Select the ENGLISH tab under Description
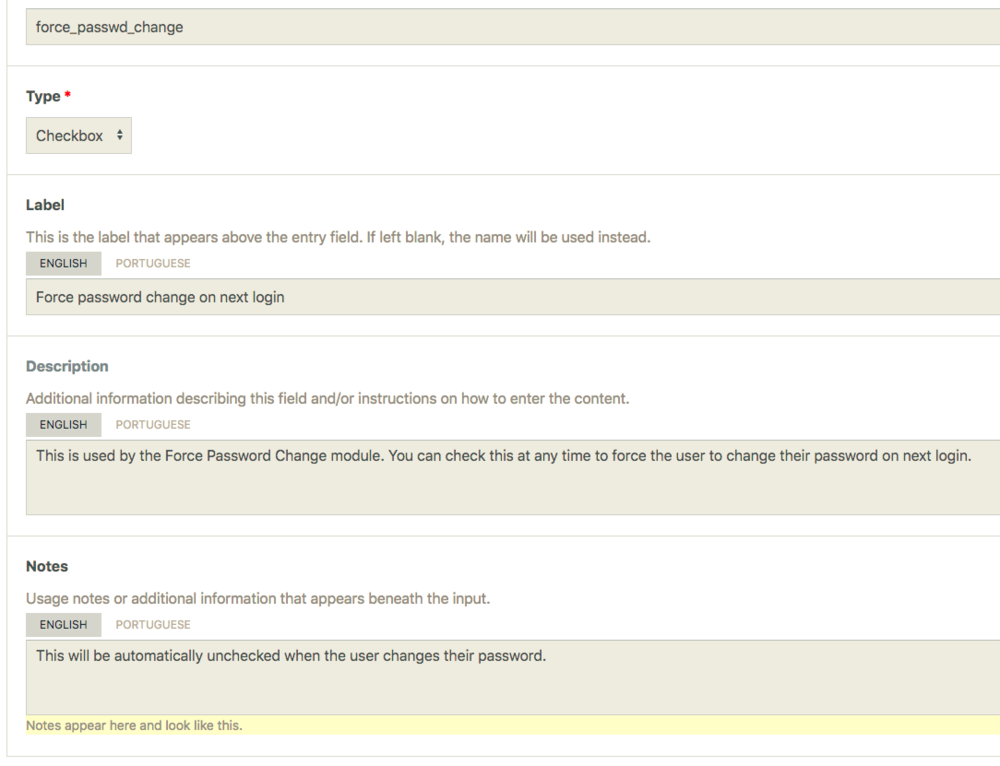Viewport: 1000px width, 766px height. coord(64,424)
